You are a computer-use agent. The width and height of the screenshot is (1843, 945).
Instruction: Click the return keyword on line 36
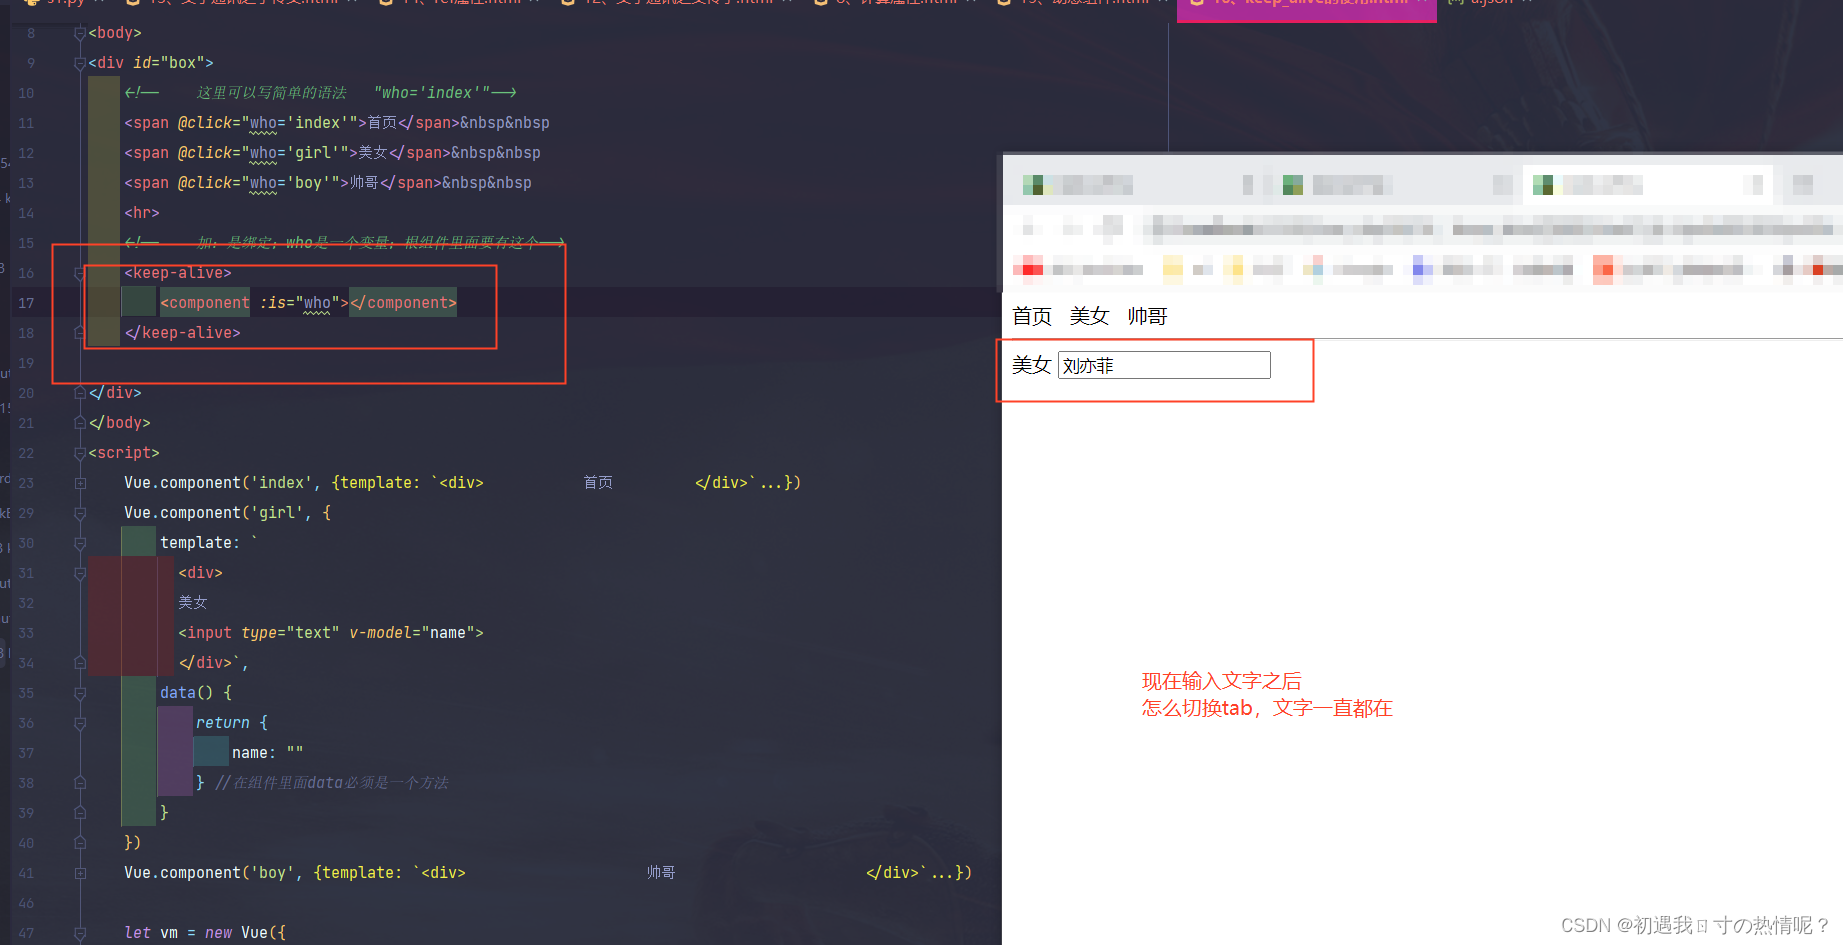pyautogui.click(x=223, y=723)
